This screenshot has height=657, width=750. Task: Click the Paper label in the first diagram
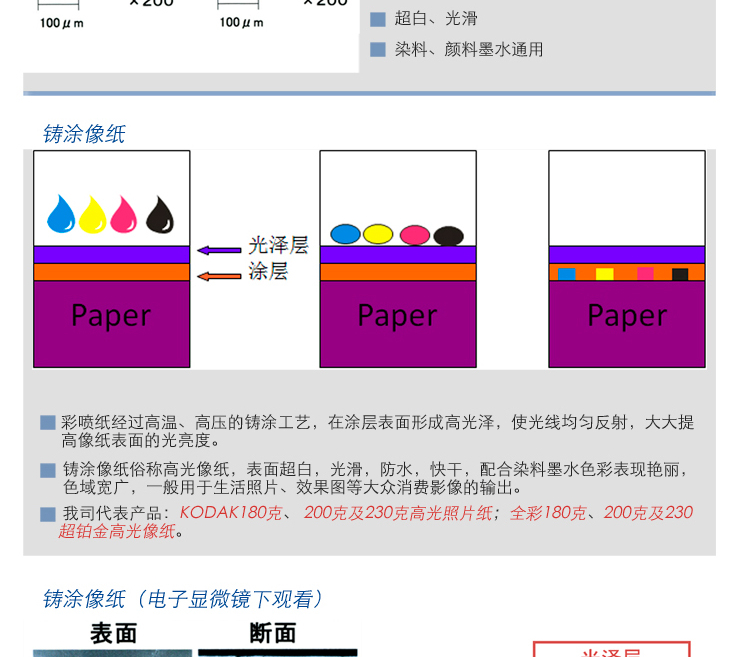click(x=111, y=316)
